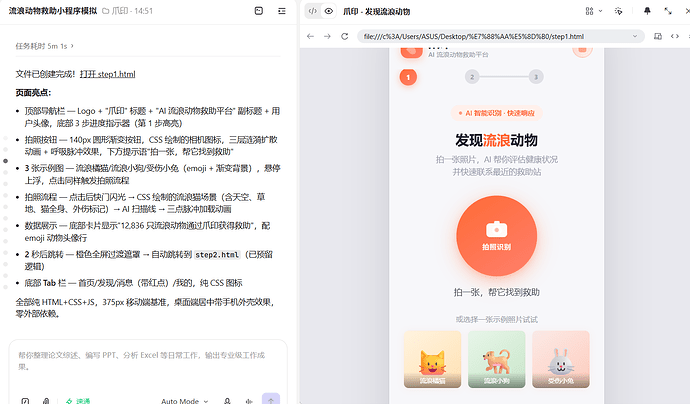Open the history panel icon in chat header

pyautogui.click(x=259, y=11)
